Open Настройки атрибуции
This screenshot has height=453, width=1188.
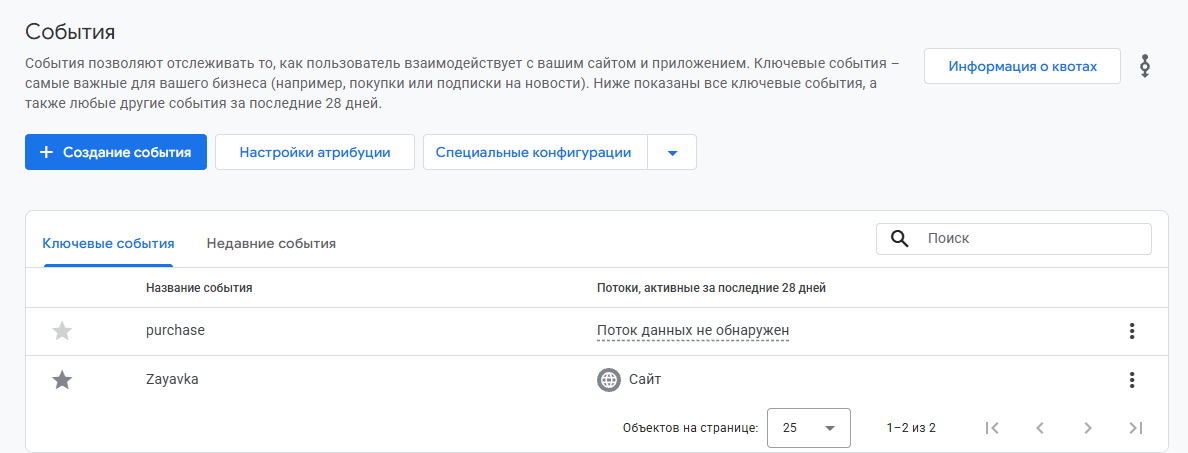tap(314, 152)
